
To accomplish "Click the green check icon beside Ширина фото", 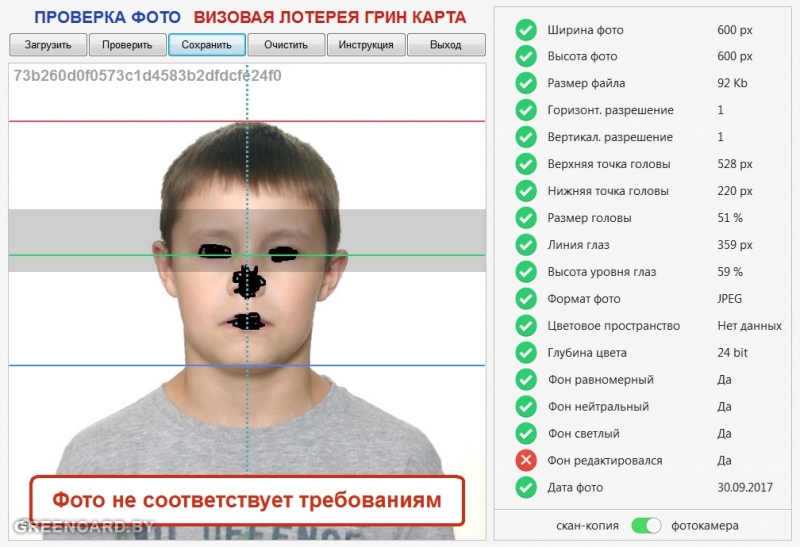I will [x=526, y=30].
